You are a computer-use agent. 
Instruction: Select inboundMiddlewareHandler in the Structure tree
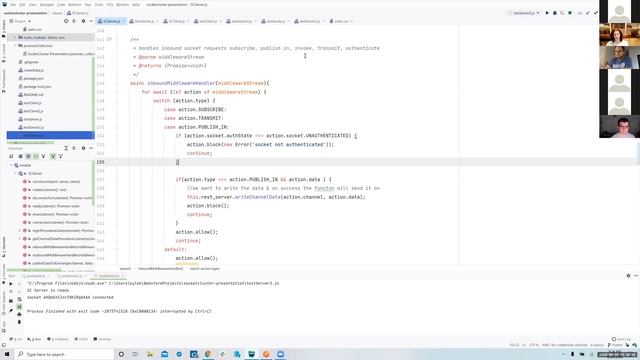pos(58,247)
